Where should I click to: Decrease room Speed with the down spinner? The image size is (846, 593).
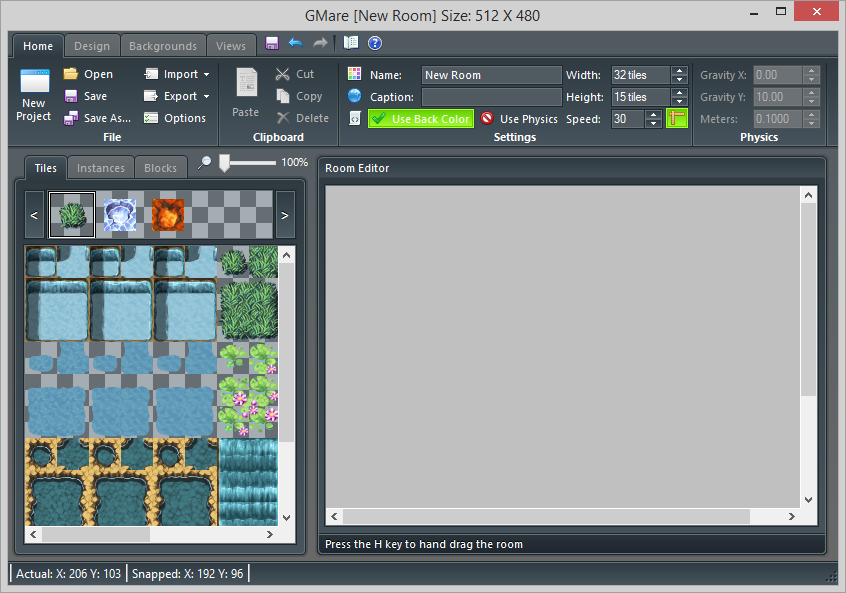tap(653, 123)
